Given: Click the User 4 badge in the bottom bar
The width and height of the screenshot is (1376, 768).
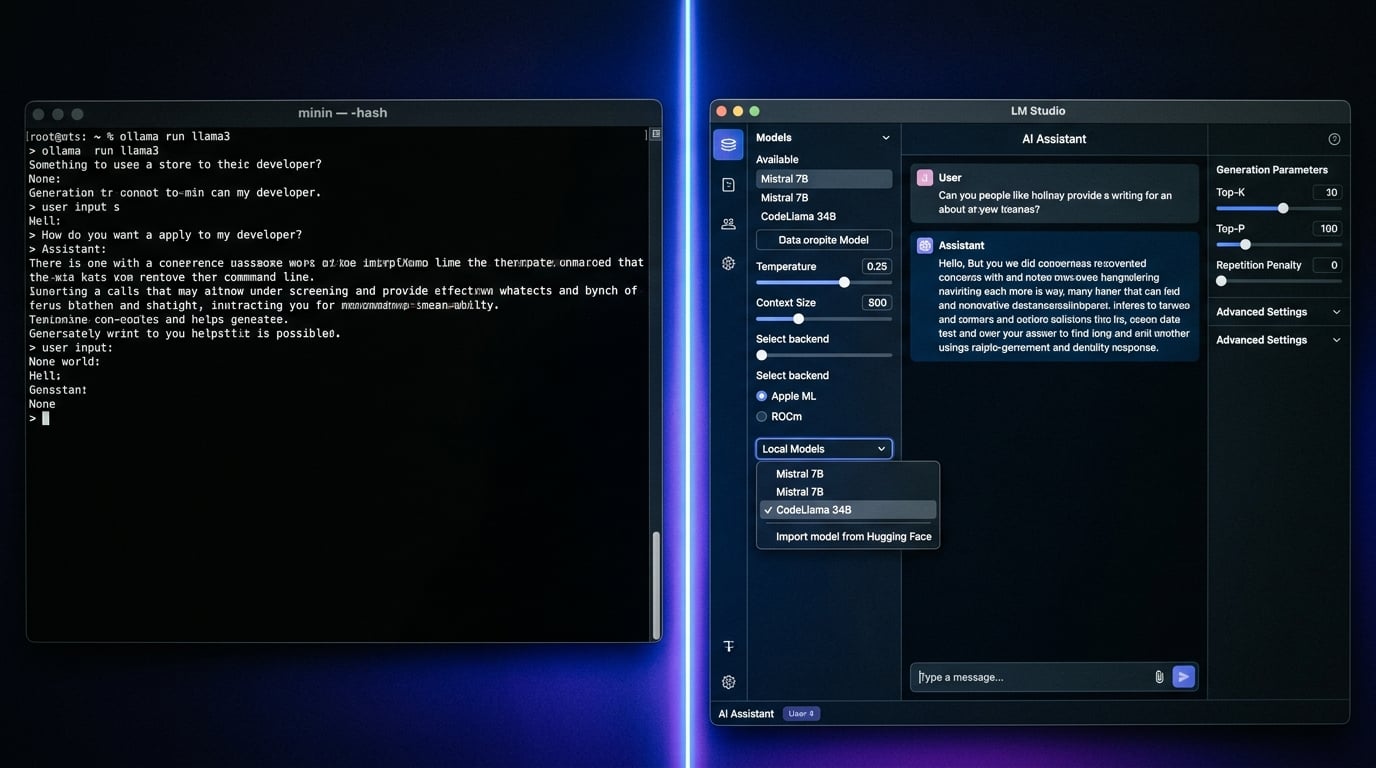Looking at the screenshot, I should 801,714.
